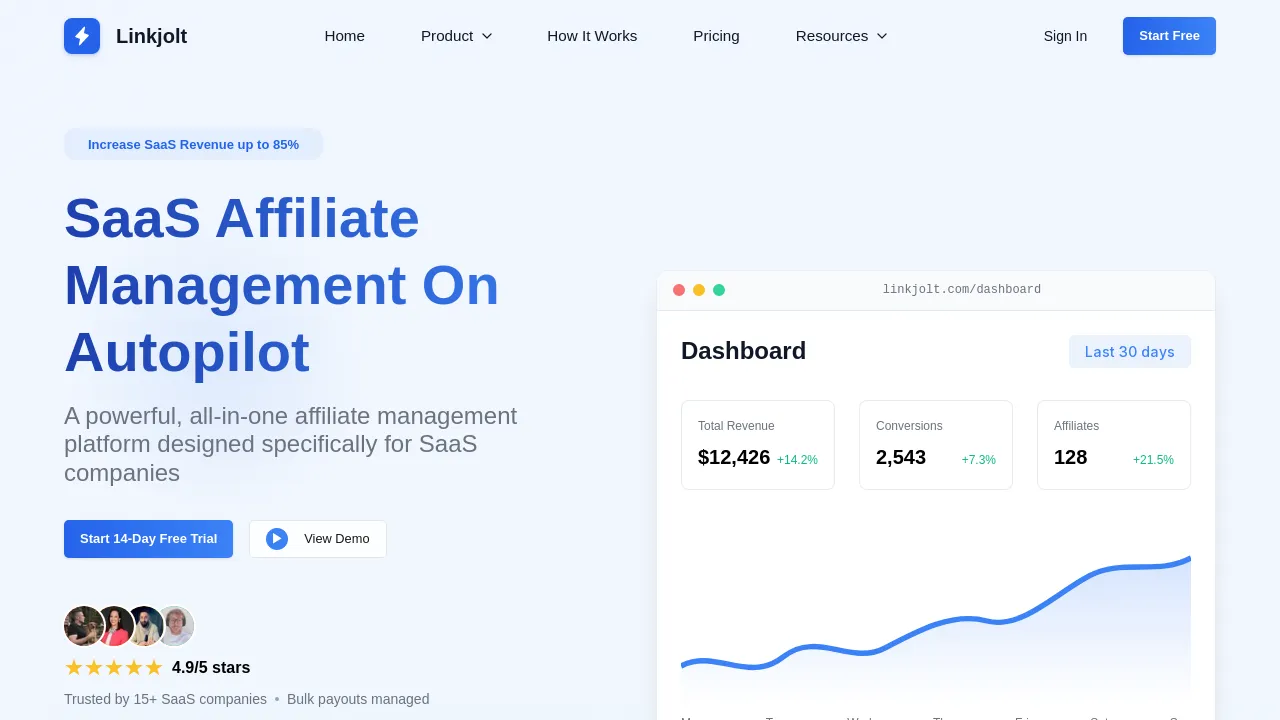Start the 14-Day Free Trial
The image size is (1280, 720).
tap(148, 539)
